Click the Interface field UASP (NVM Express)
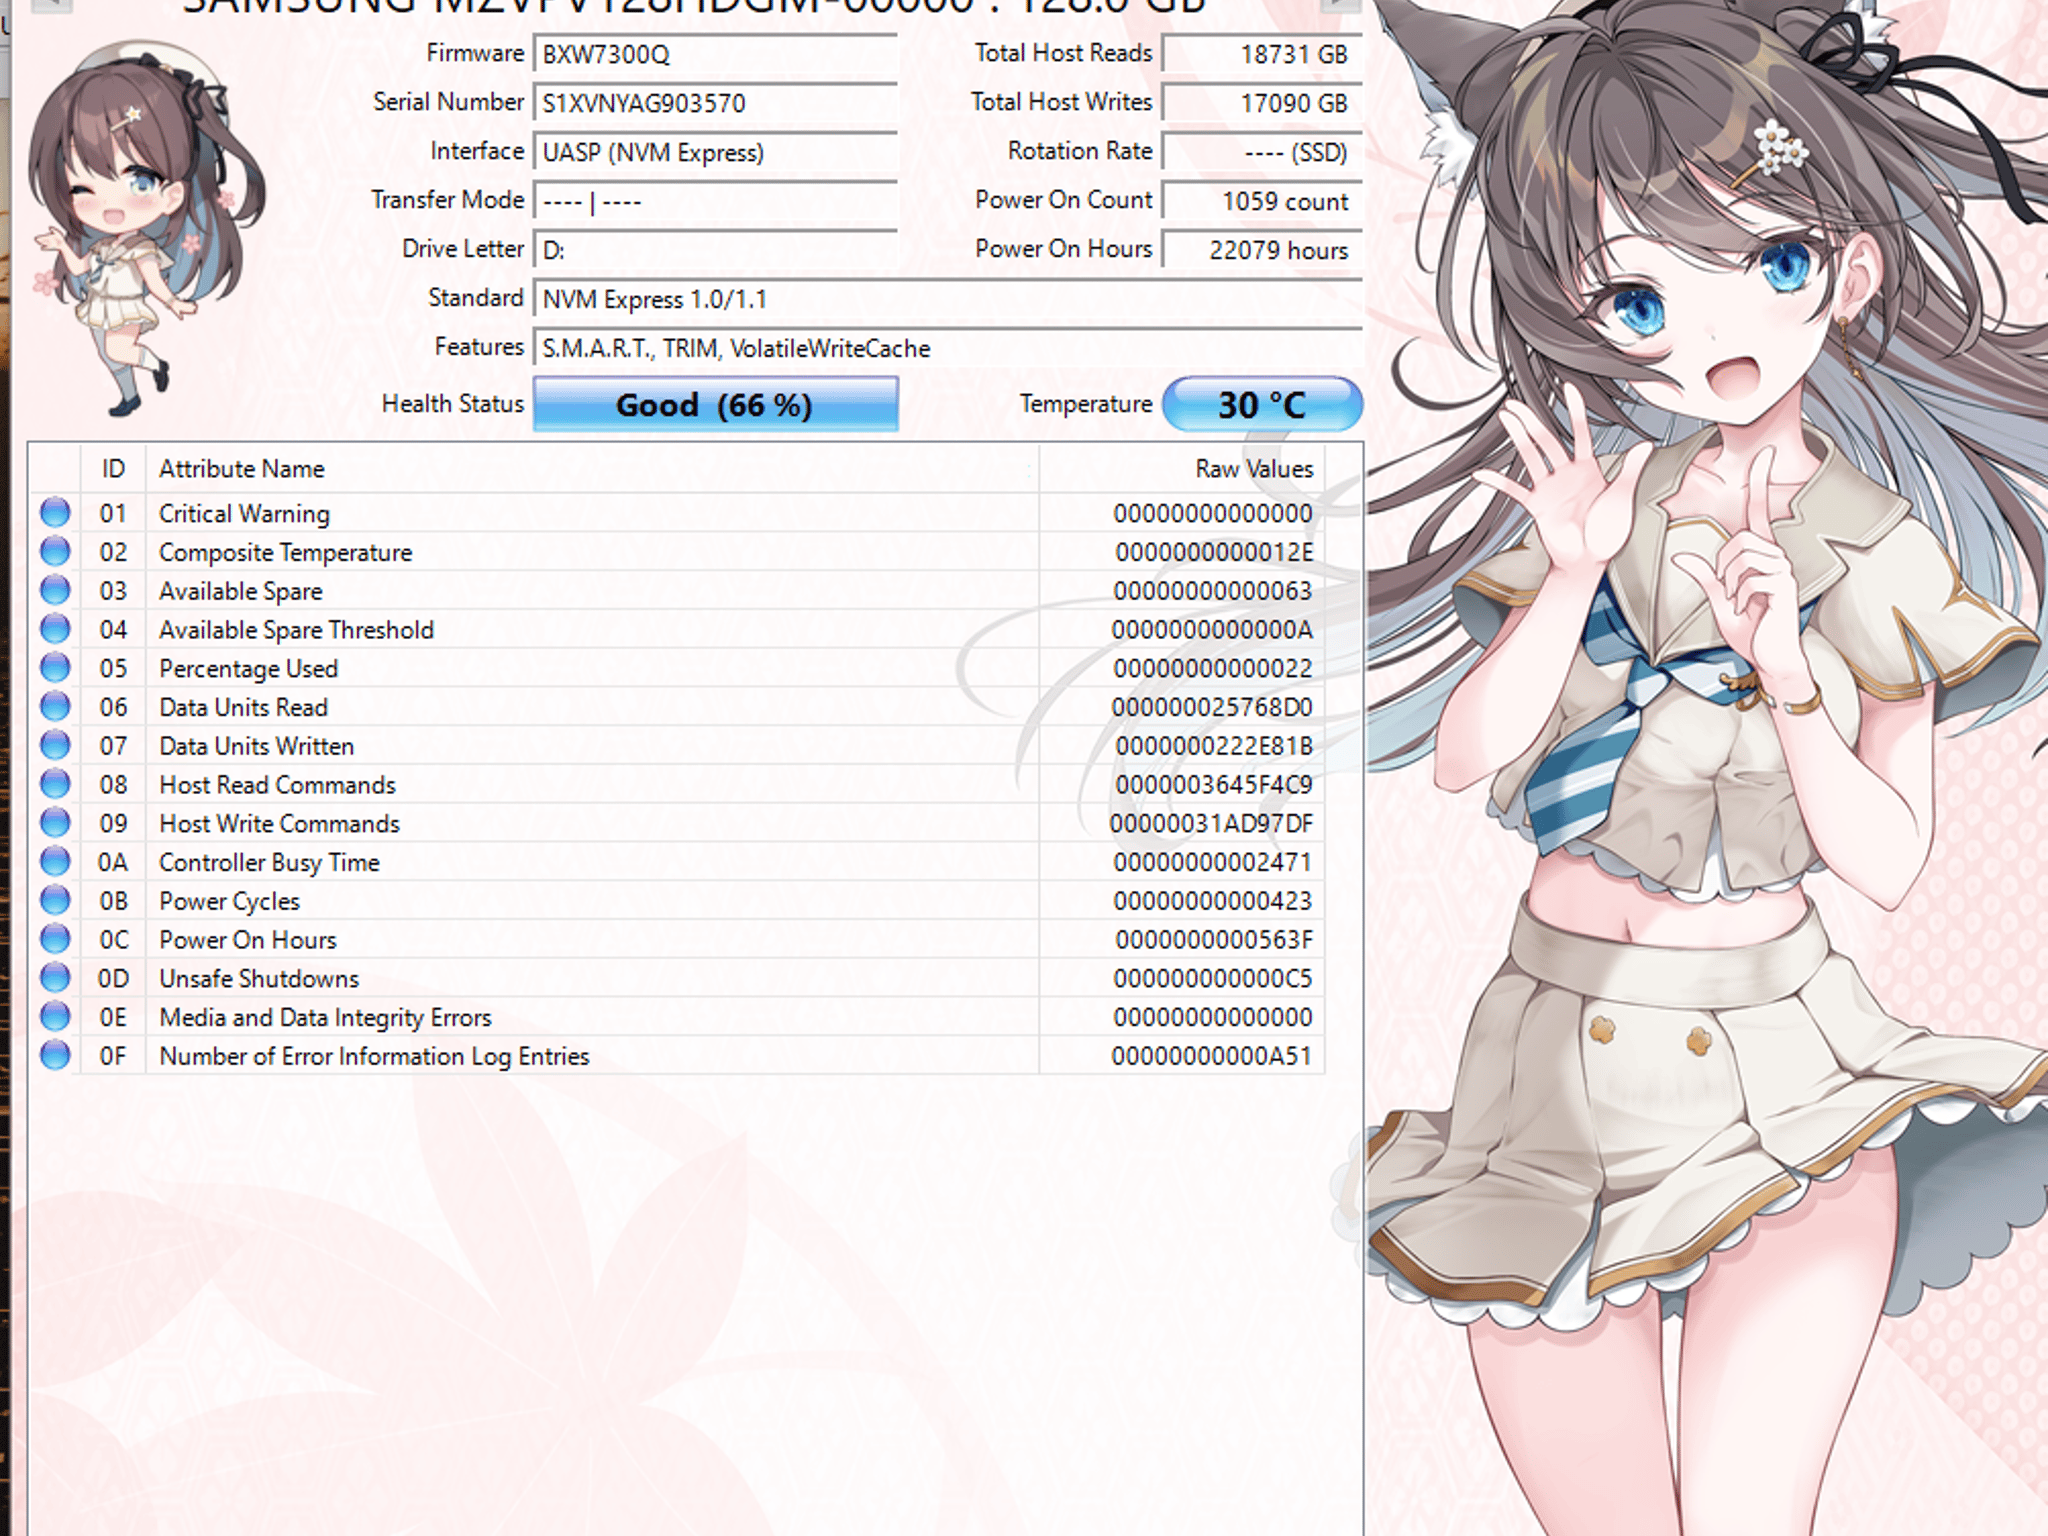2048x1536 pixels. point(715,152)
